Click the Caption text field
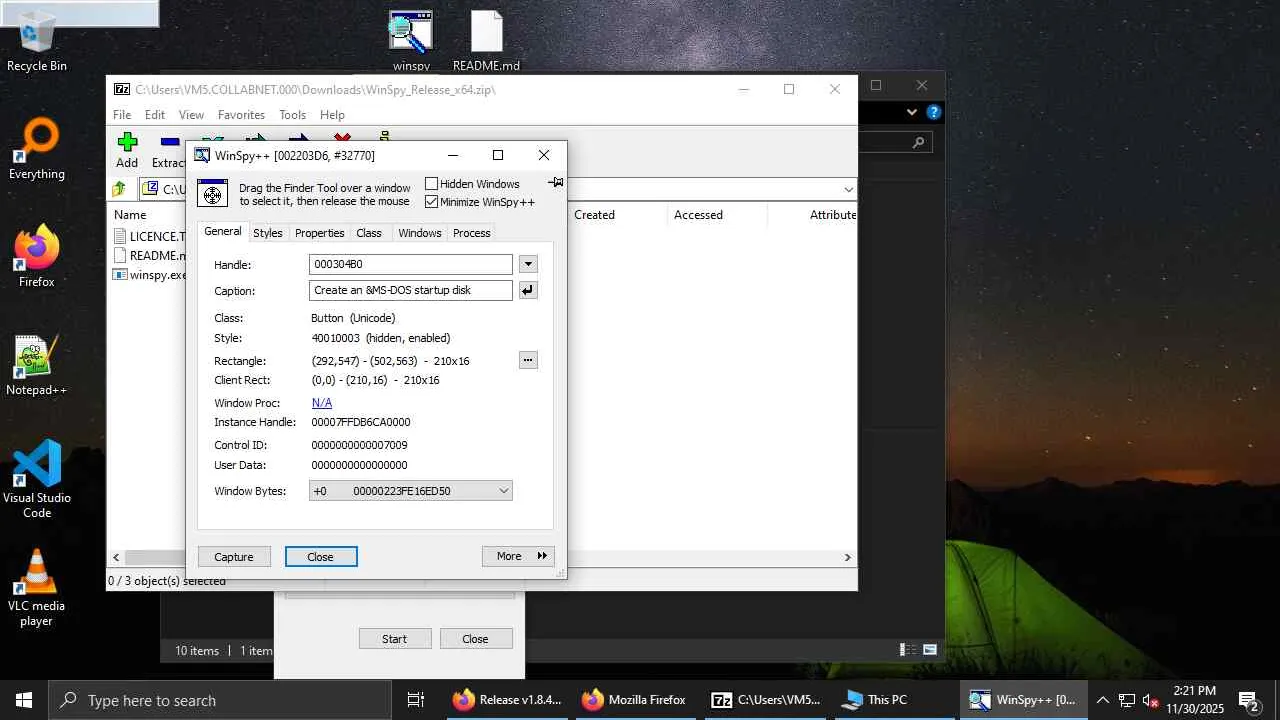Viewport: 1280px width, 720px height. [x=411, y=290]
